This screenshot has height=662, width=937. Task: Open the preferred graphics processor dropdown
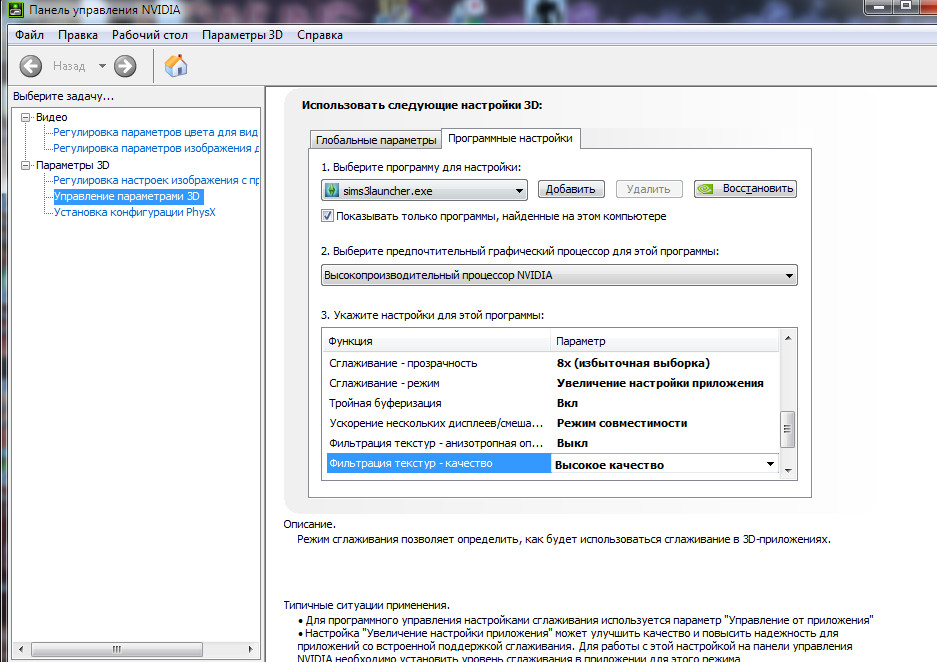[x=559, y=275]
